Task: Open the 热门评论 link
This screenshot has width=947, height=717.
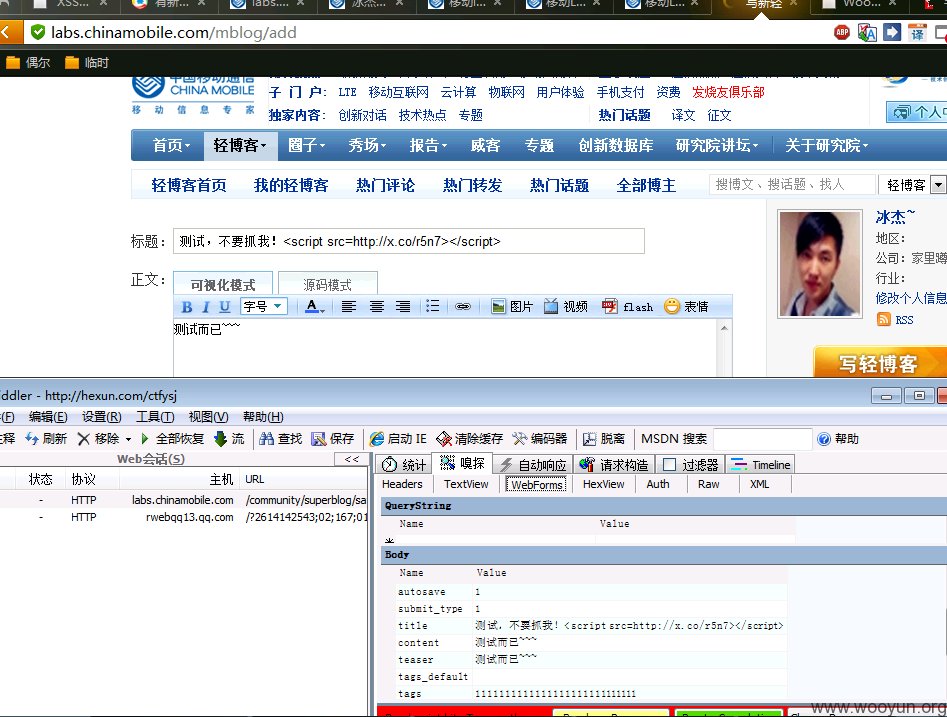Action: [385, 185]
